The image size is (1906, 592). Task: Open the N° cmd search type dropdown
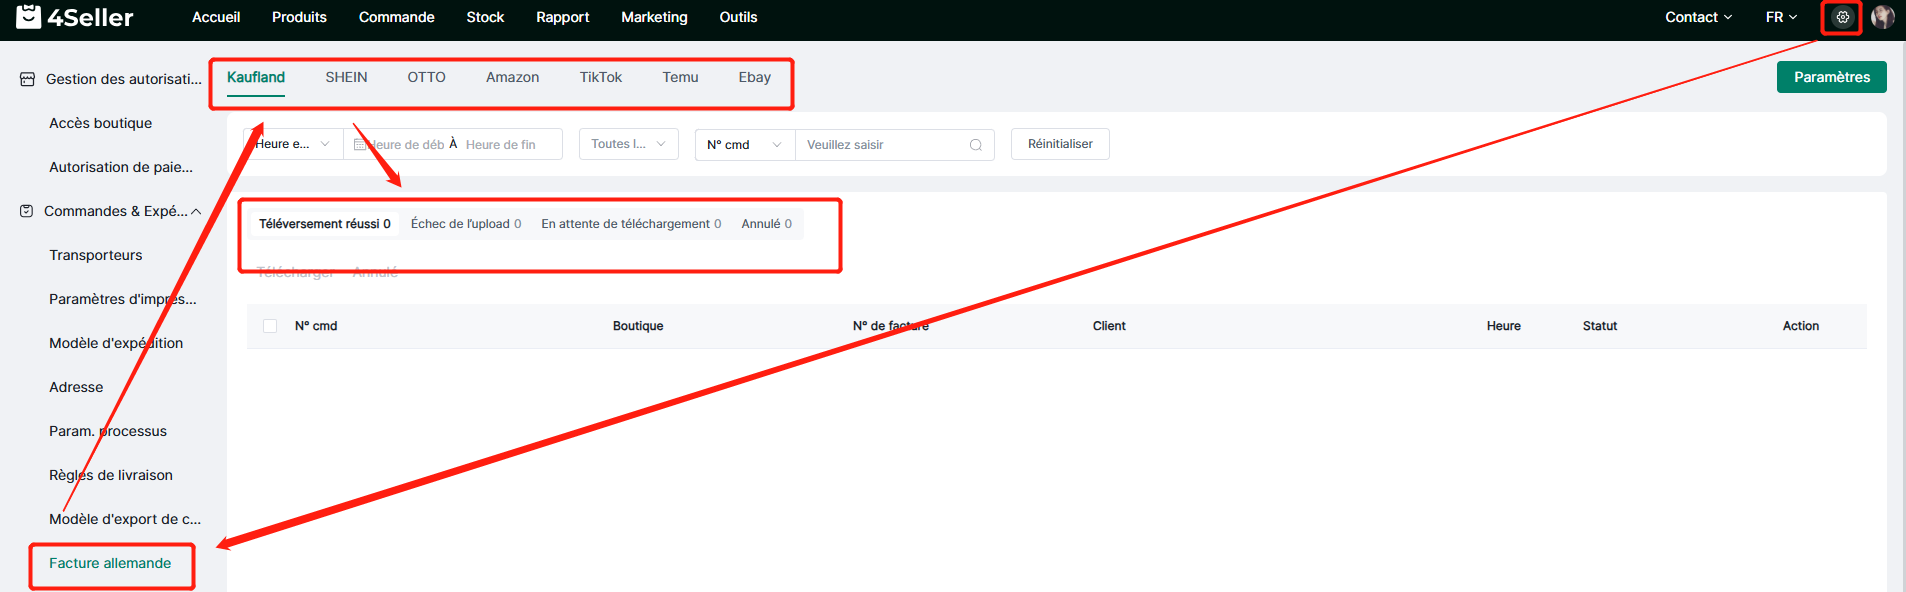(744, 145)
